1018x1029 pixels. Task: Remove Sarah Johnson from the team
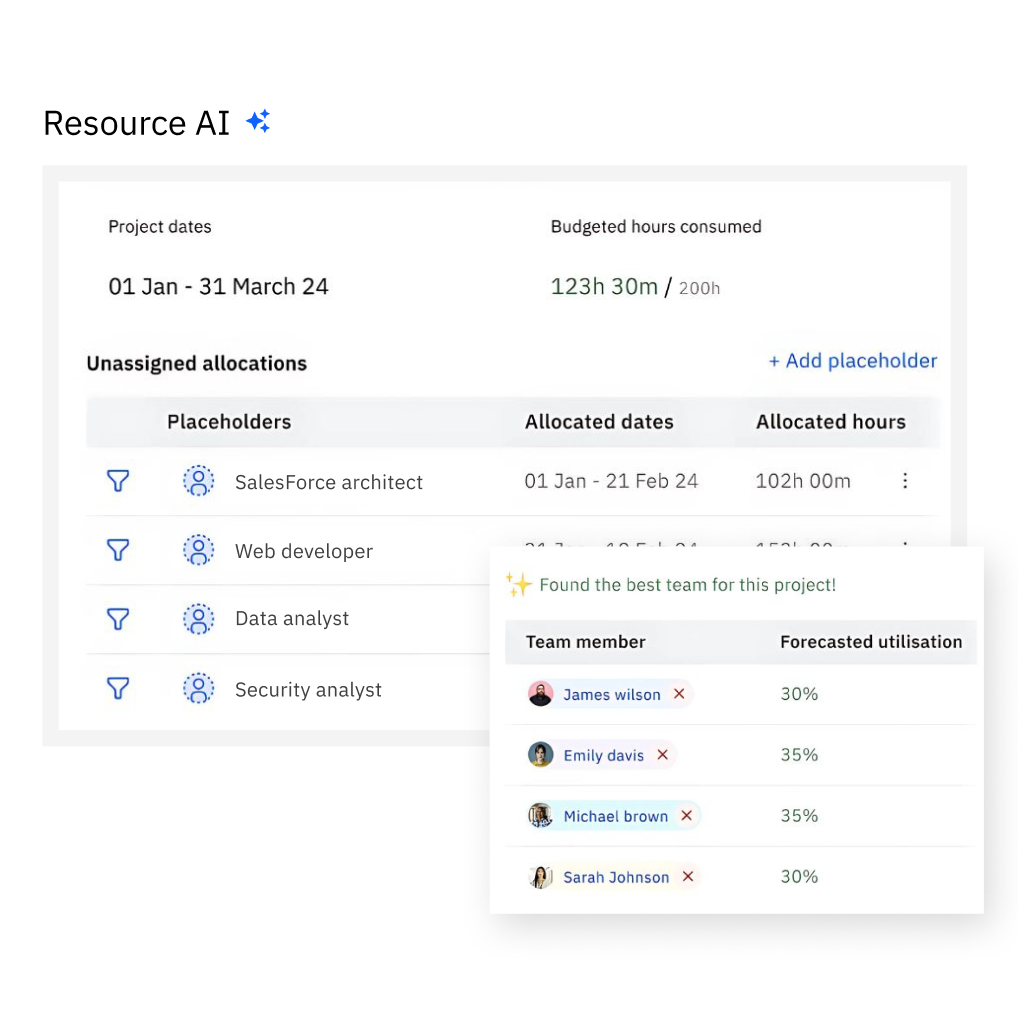click(688, 876)
